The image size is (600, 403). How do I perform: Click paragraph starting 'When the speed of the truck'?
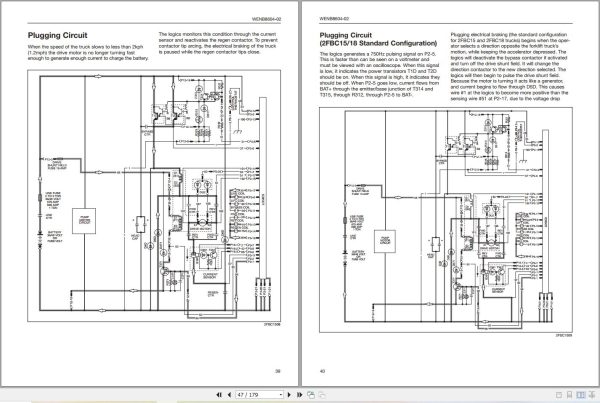pyautogui.click(x=88, y=52)
